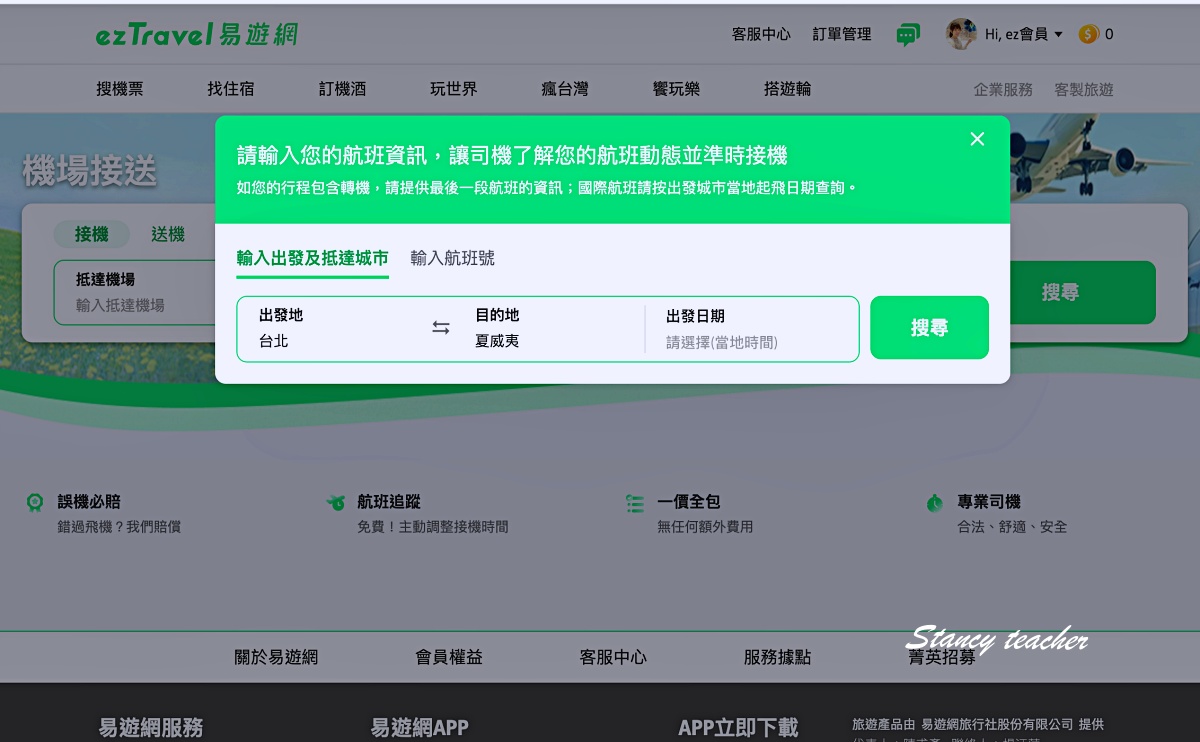Select the 專業司機 icon
The height and width of the screenshot is (742, 1200).
click(x=935, y=502)
